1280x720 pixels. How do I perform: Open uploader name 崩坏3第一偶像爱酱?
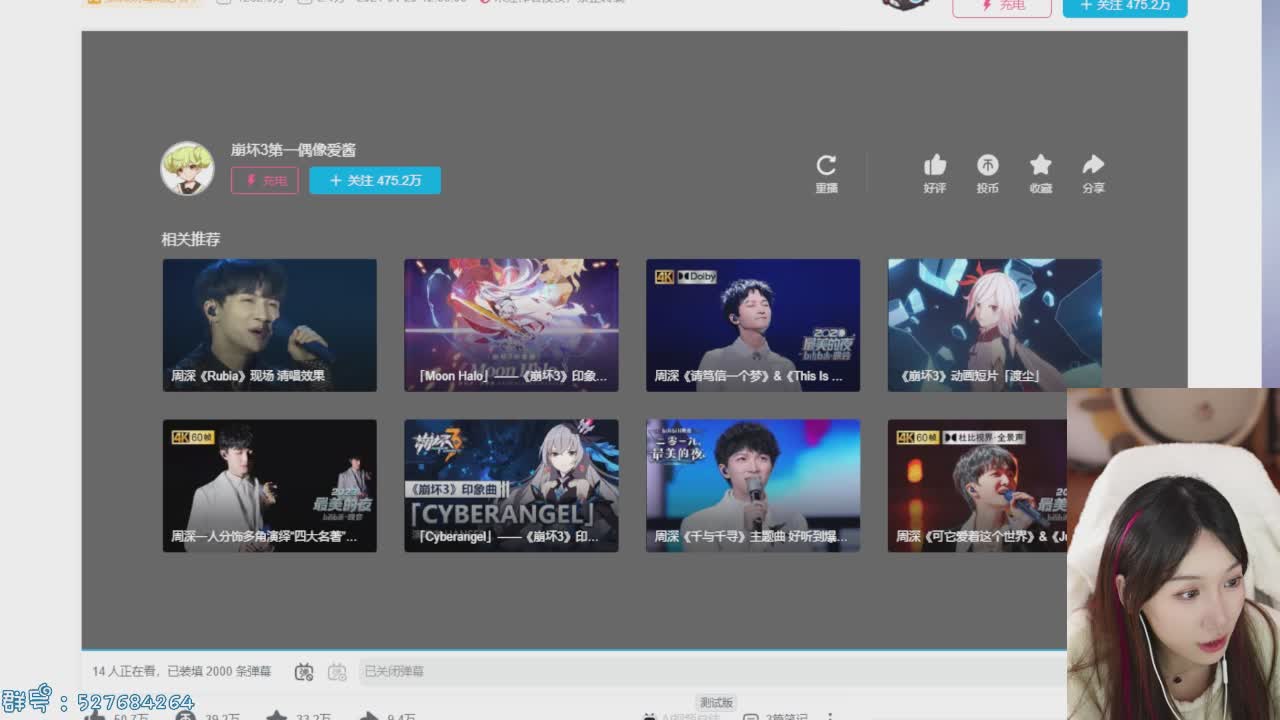tap(293, 150)
